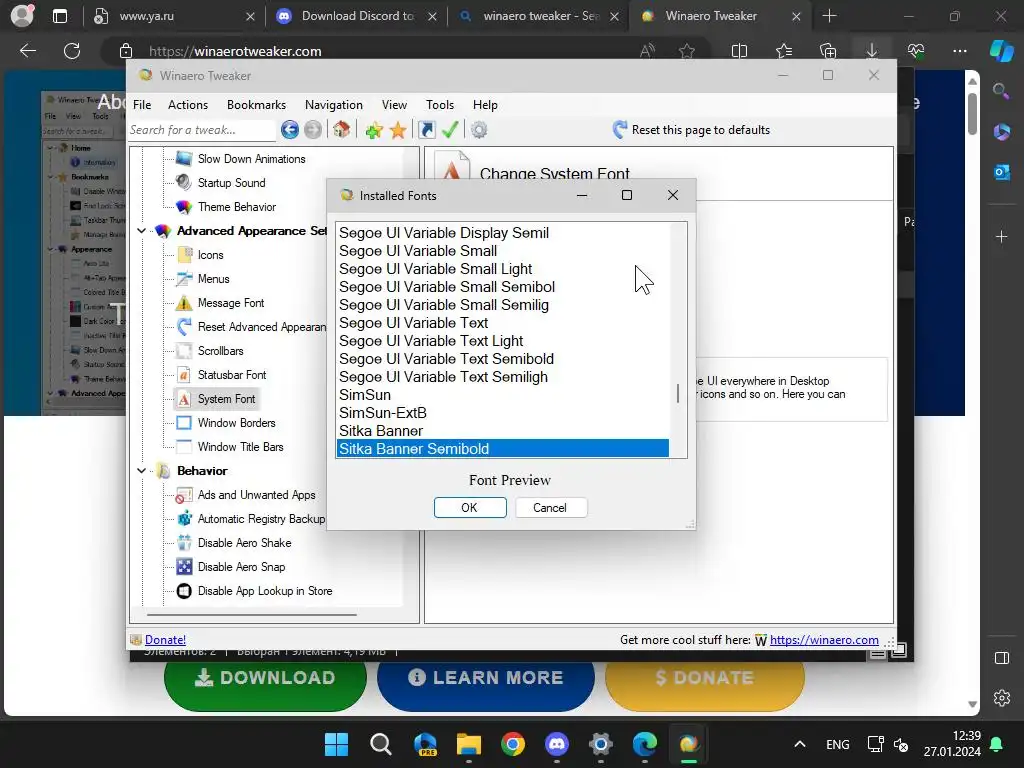Click the browser refresh icon
Viewport: 1024px width, 768px height.
(x=72, y=51)
